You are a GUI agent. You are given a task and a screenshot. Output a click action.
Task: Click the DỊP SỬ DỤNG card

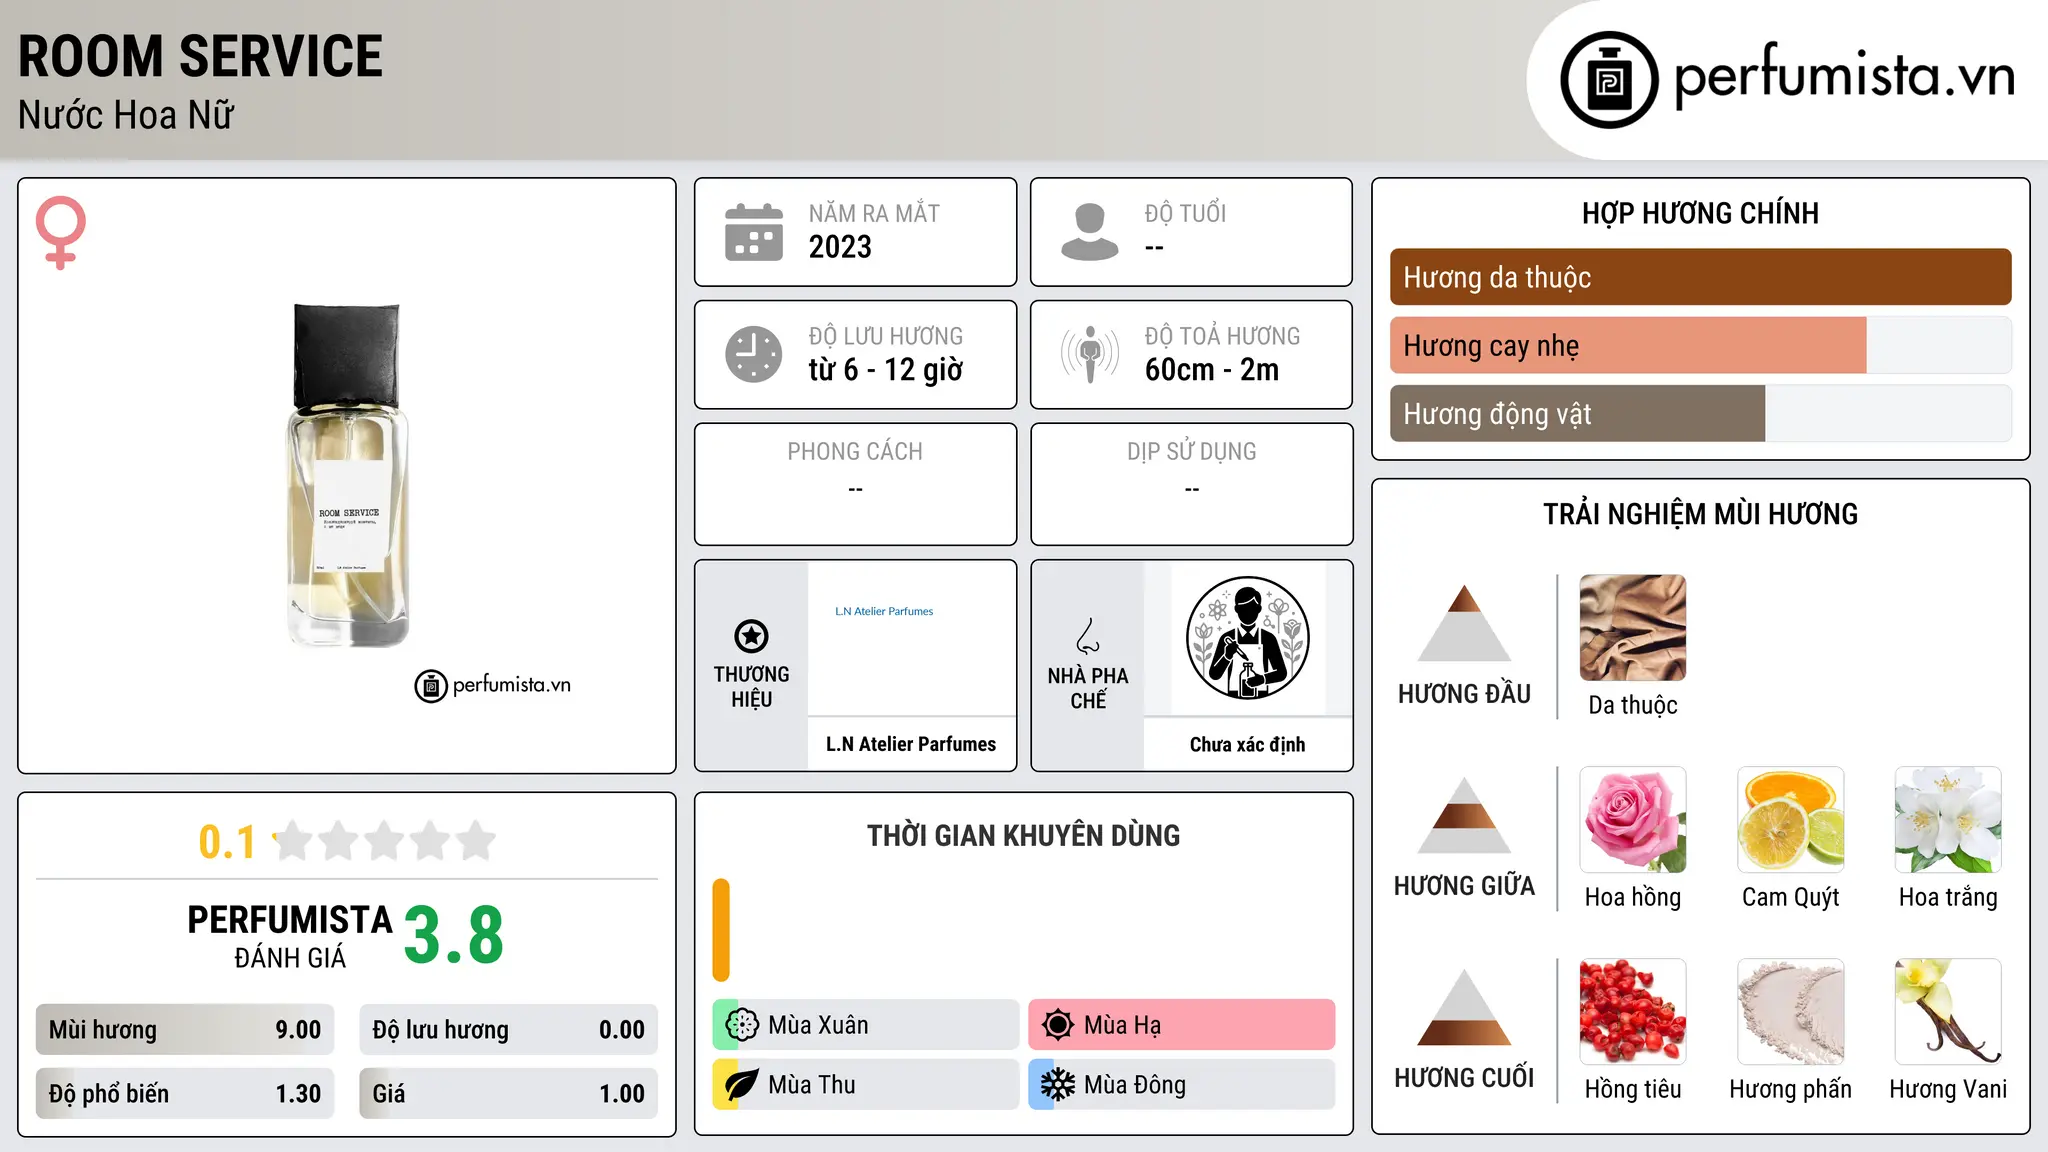tap(1192, 484)
